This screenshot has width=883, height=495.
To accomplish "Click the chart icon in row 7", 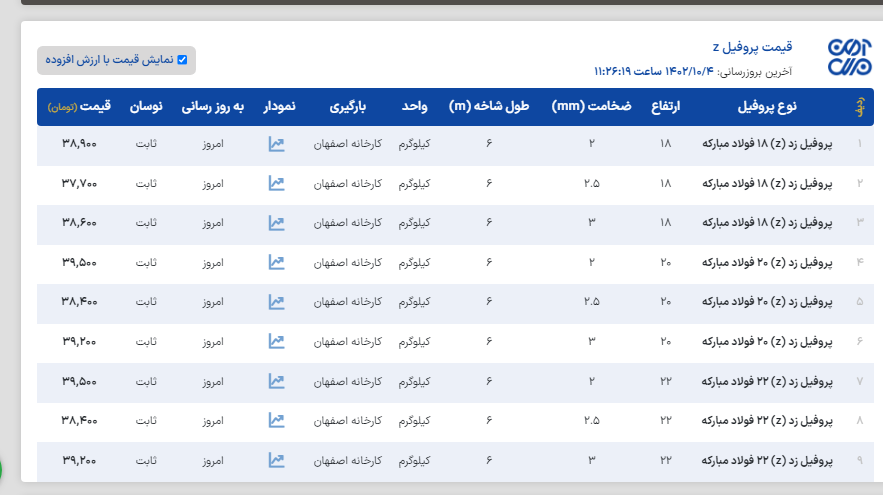I will 277,381.
